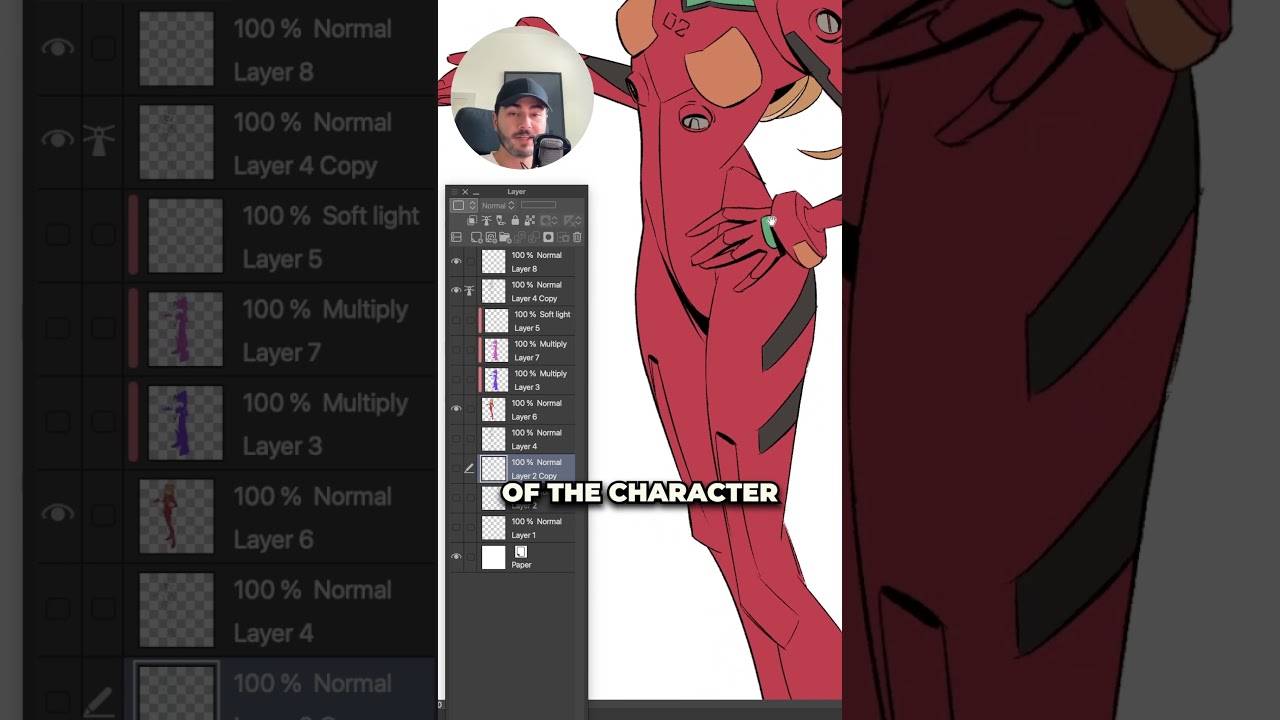Image resolution: width=1280 pixels, height=720 pixels.
Task: Hide Layer 6 via eye in centre Layer panel
Action: 456,409
